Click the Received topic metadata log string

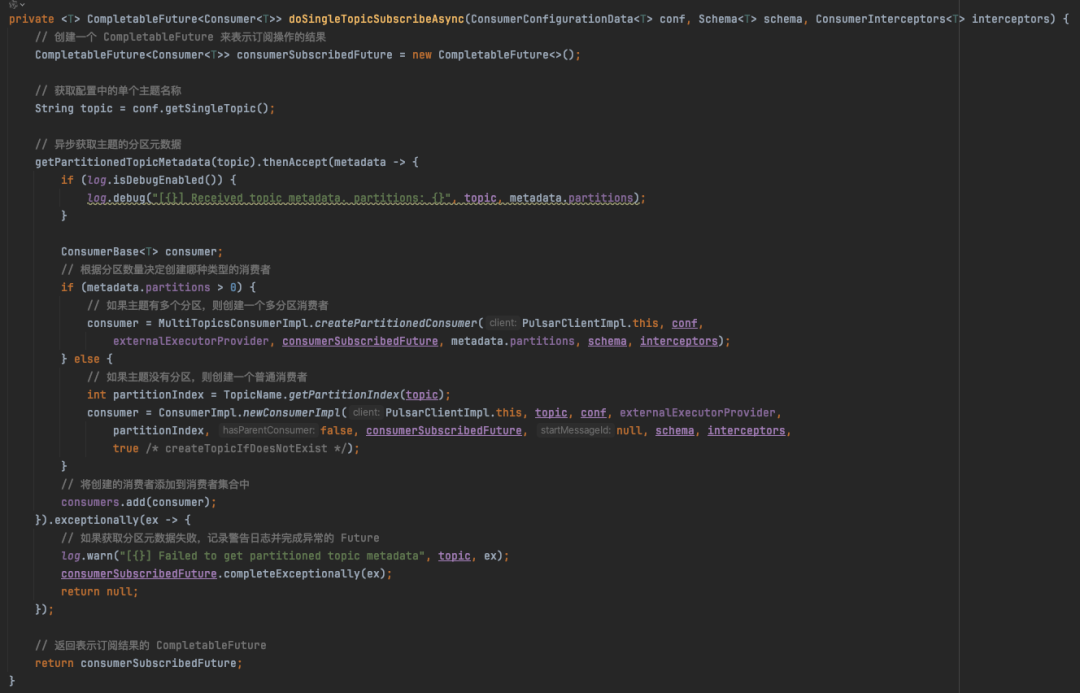pos(302,198)
